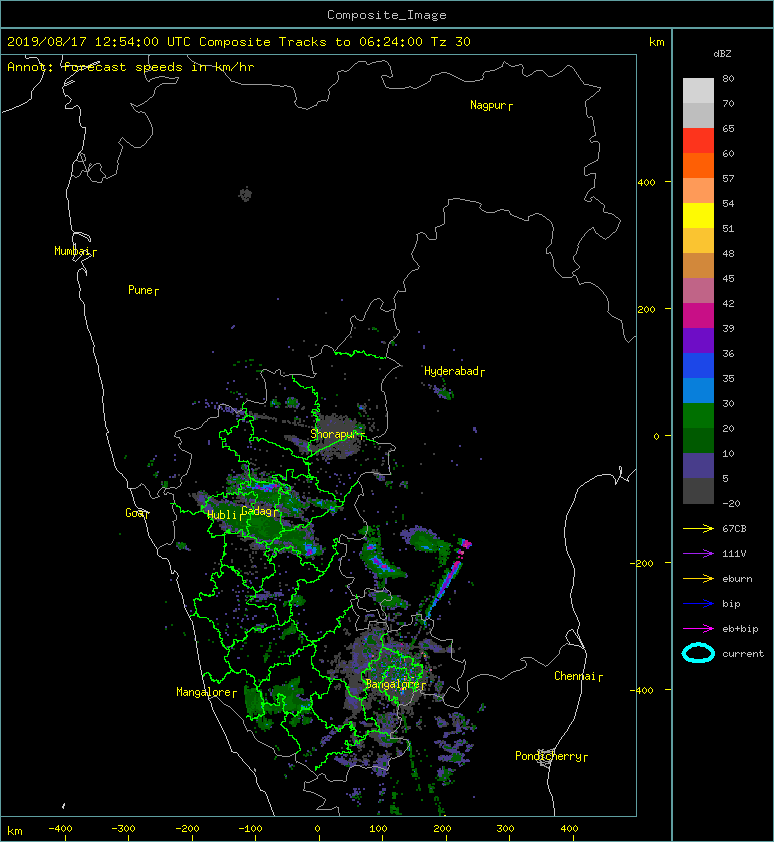This screenshot has width=774, height=842.
Task: Select the Pondicherry city label
Action: tap(548, 756)
